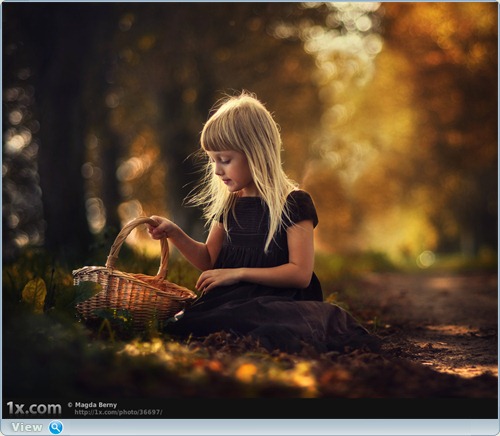Click the copyright symbol before Magda Berny

click(x=70, y=405)
